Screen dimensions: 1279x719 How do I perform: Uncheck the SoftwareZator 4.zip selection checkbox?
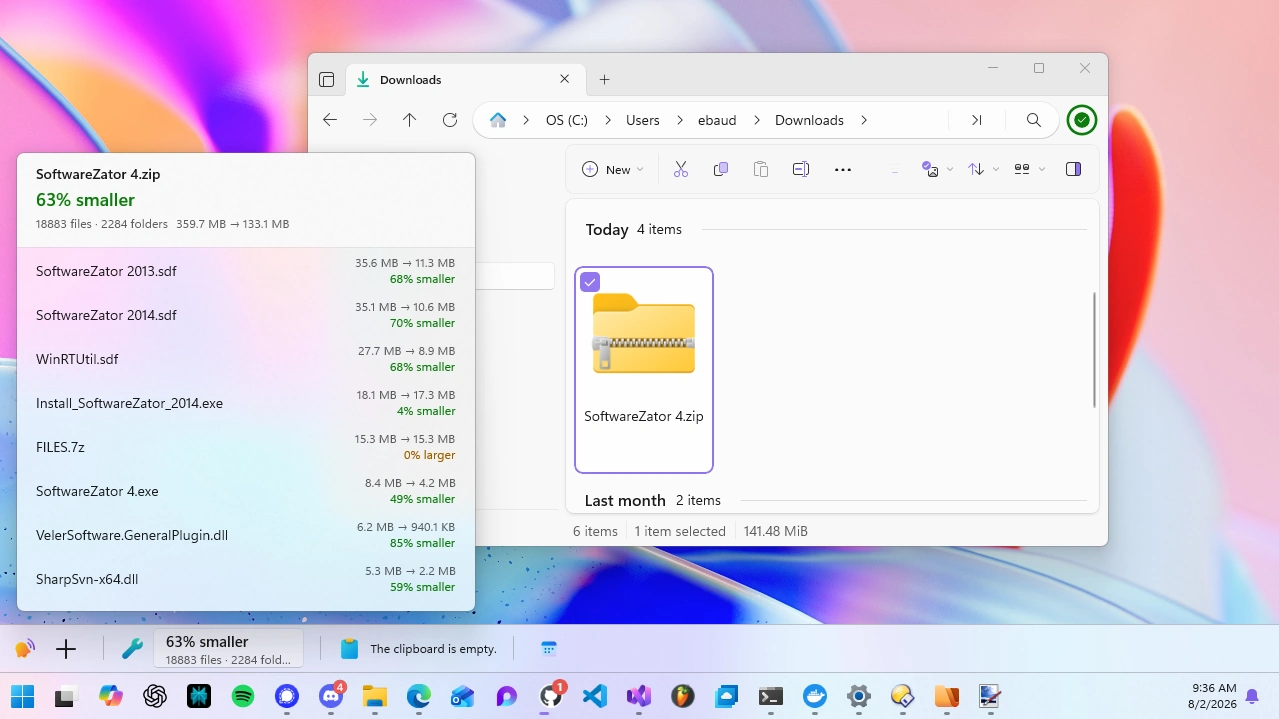point(590,282)
